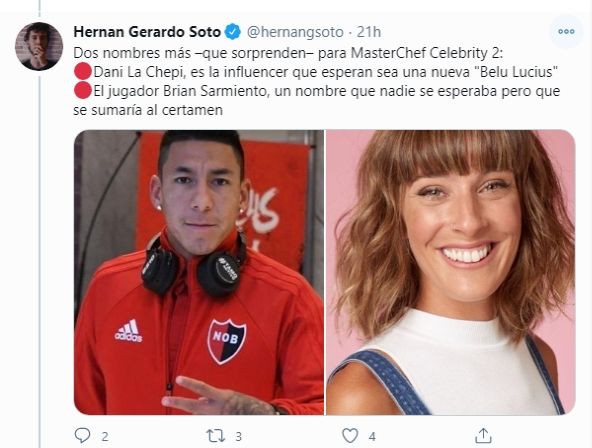Viewport: 592px width, 448px height.
Task: Click the retweet count number 3
Action: point(239,437)
